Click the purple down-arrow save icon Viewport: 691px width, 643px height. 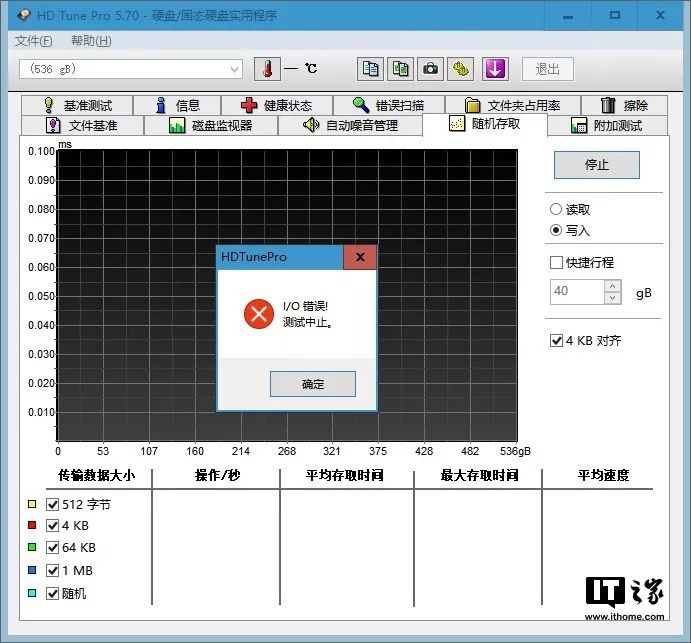496,69
